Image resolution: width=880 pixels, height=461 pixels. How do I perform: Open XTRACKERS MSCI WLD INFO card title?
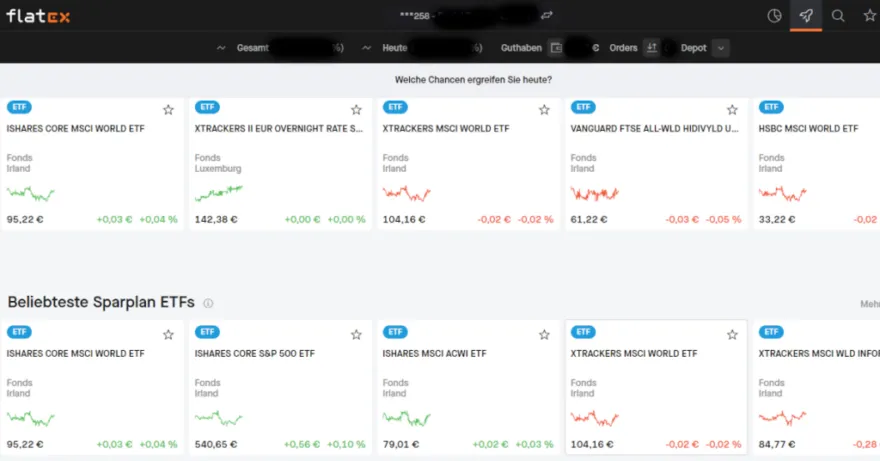pyautogui.click(x=819, y=354)
